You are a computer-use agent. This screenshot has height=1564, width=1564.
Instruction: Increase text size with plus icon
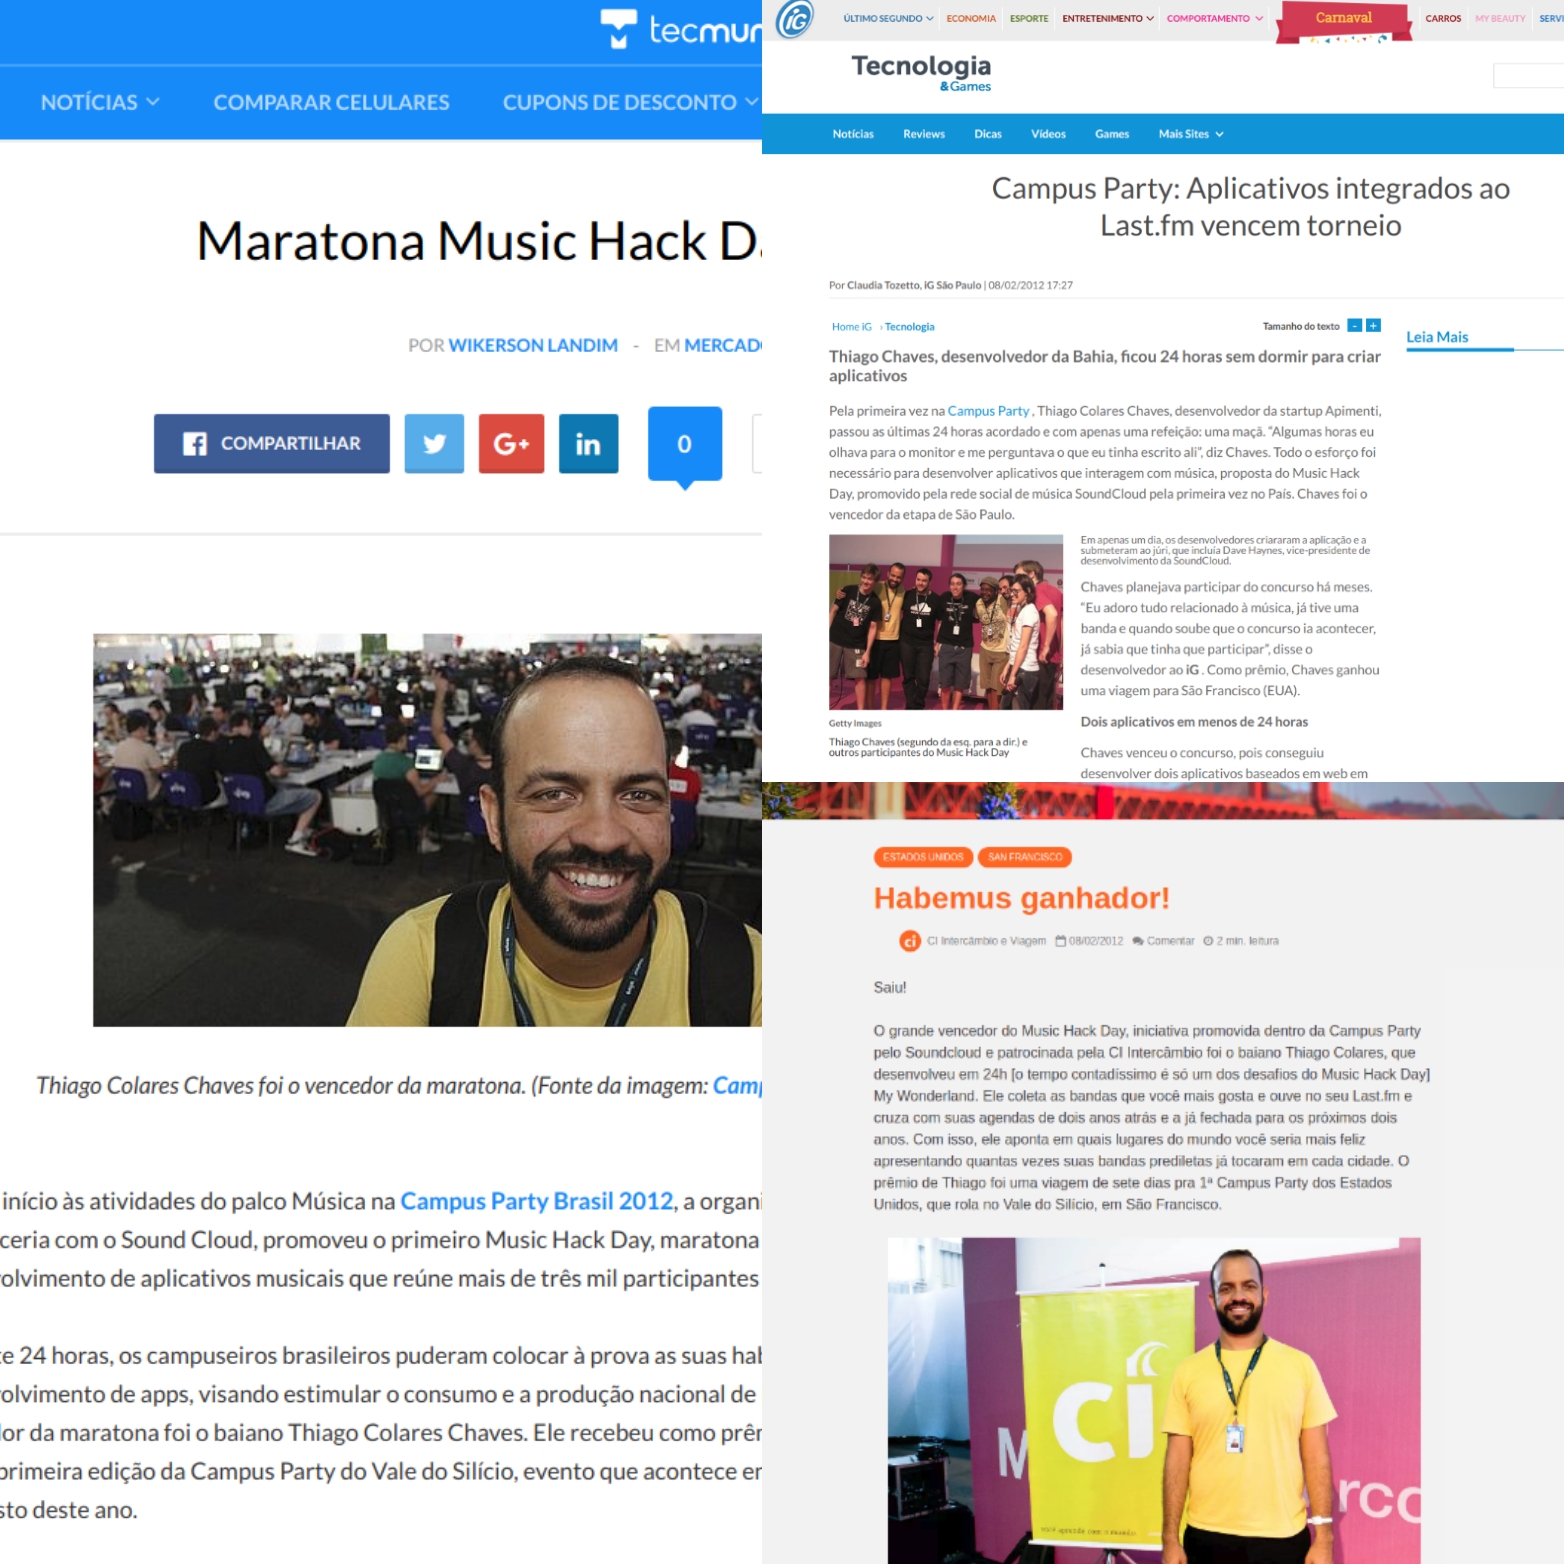point(1374,326)
